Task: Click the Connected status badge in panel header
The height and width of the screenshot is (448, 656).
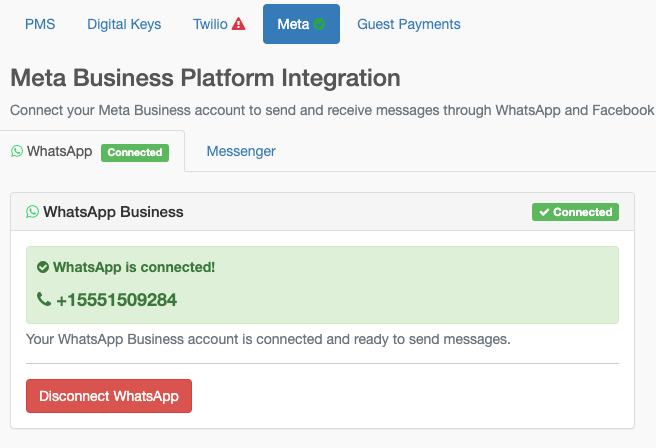Action: click(575, 212)
